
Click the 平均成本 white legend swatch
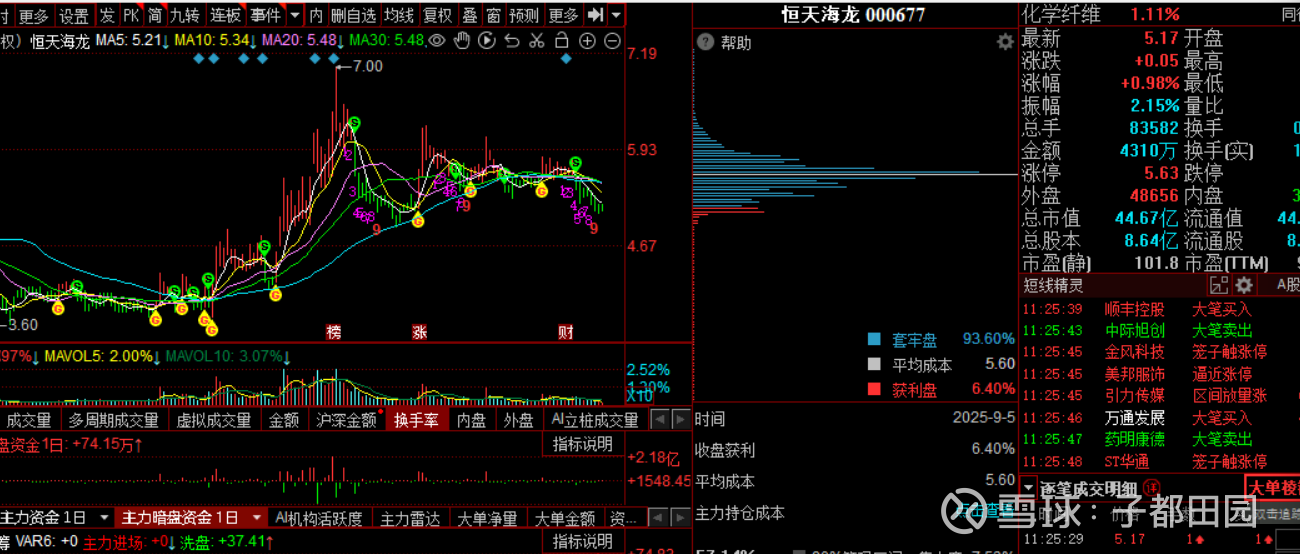tap(874, 365)
